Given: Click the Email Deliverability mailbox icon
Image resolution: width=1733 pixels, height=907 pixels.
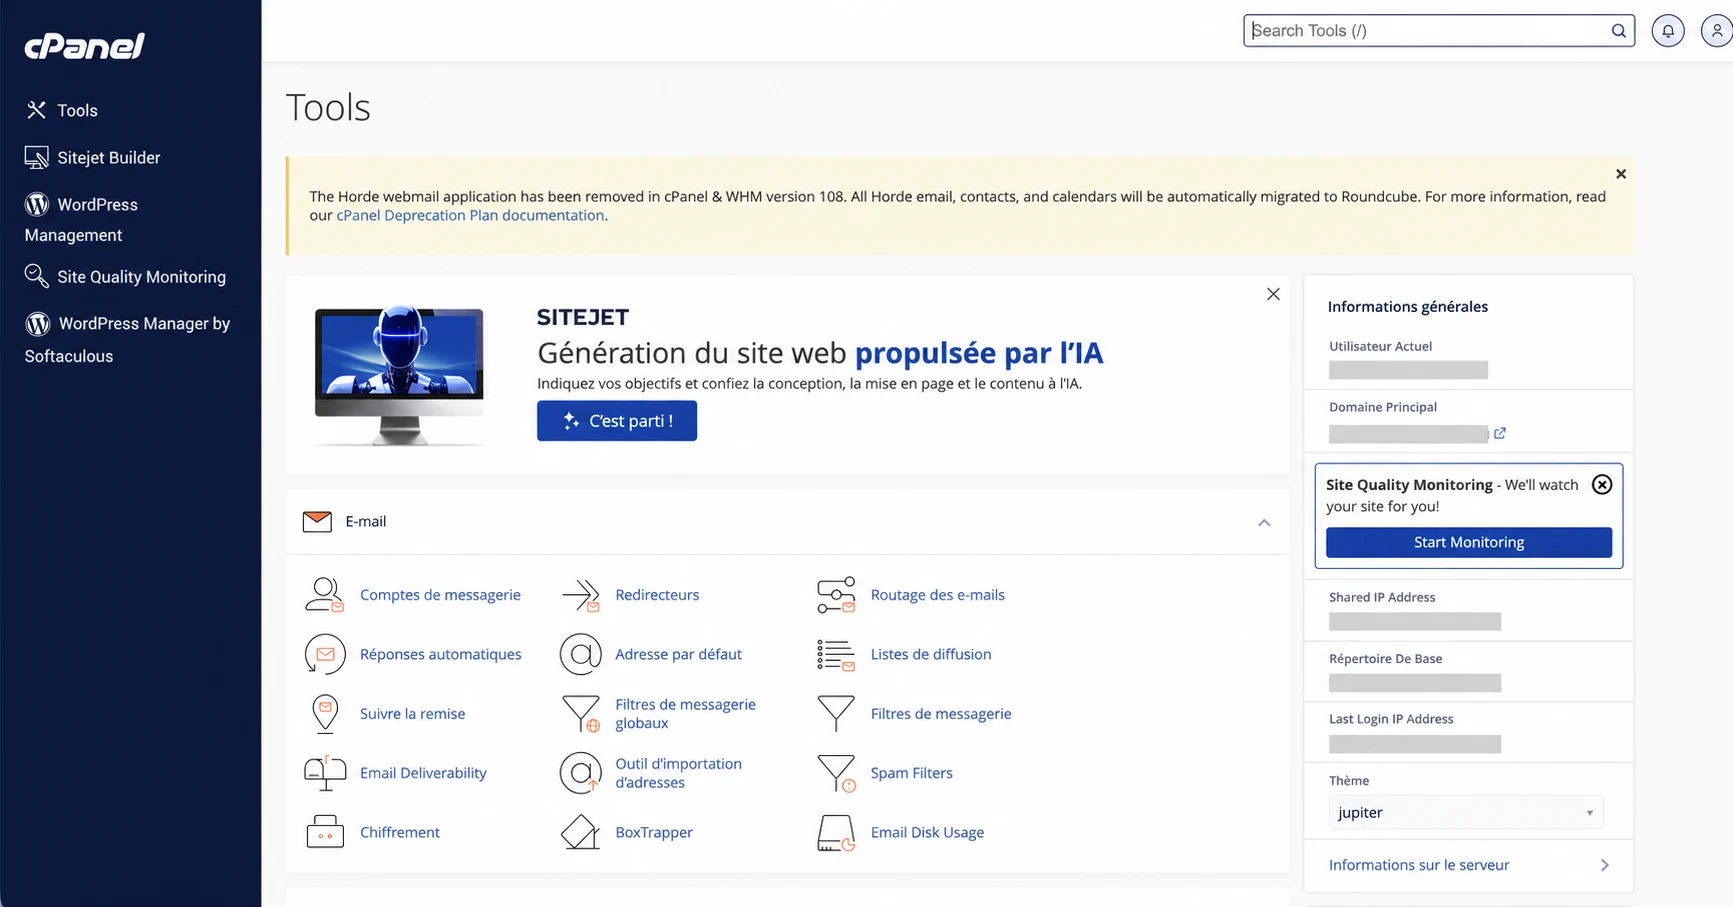Looking at the screenshot, I should 325,773.
